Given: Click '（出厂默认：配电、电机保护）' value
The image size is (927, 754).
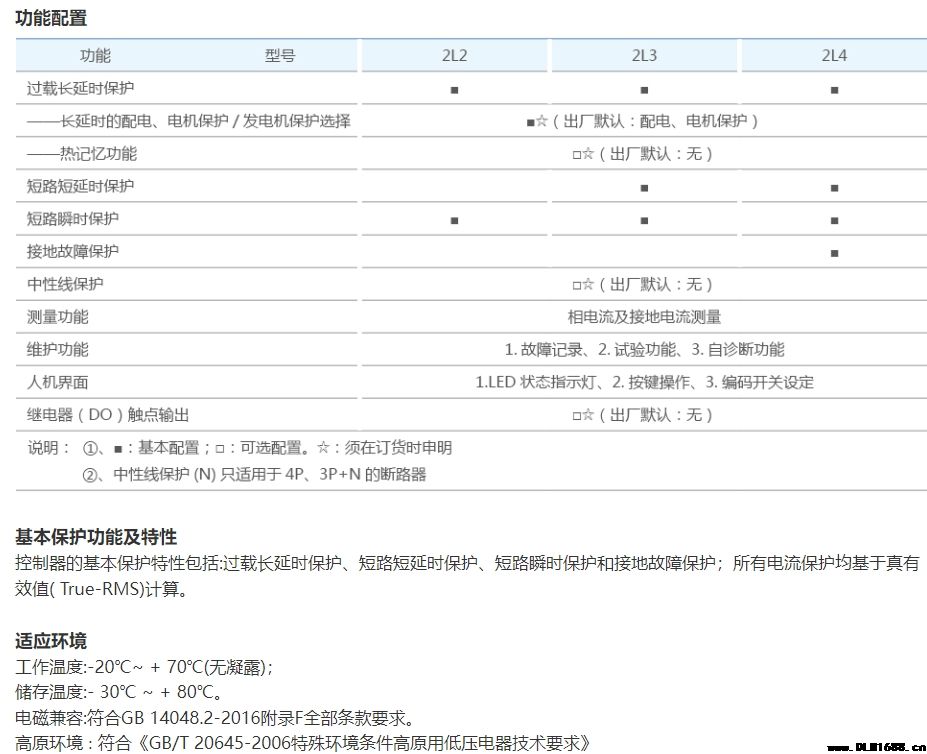Looking at the screenshot, I should click(655, 121).
